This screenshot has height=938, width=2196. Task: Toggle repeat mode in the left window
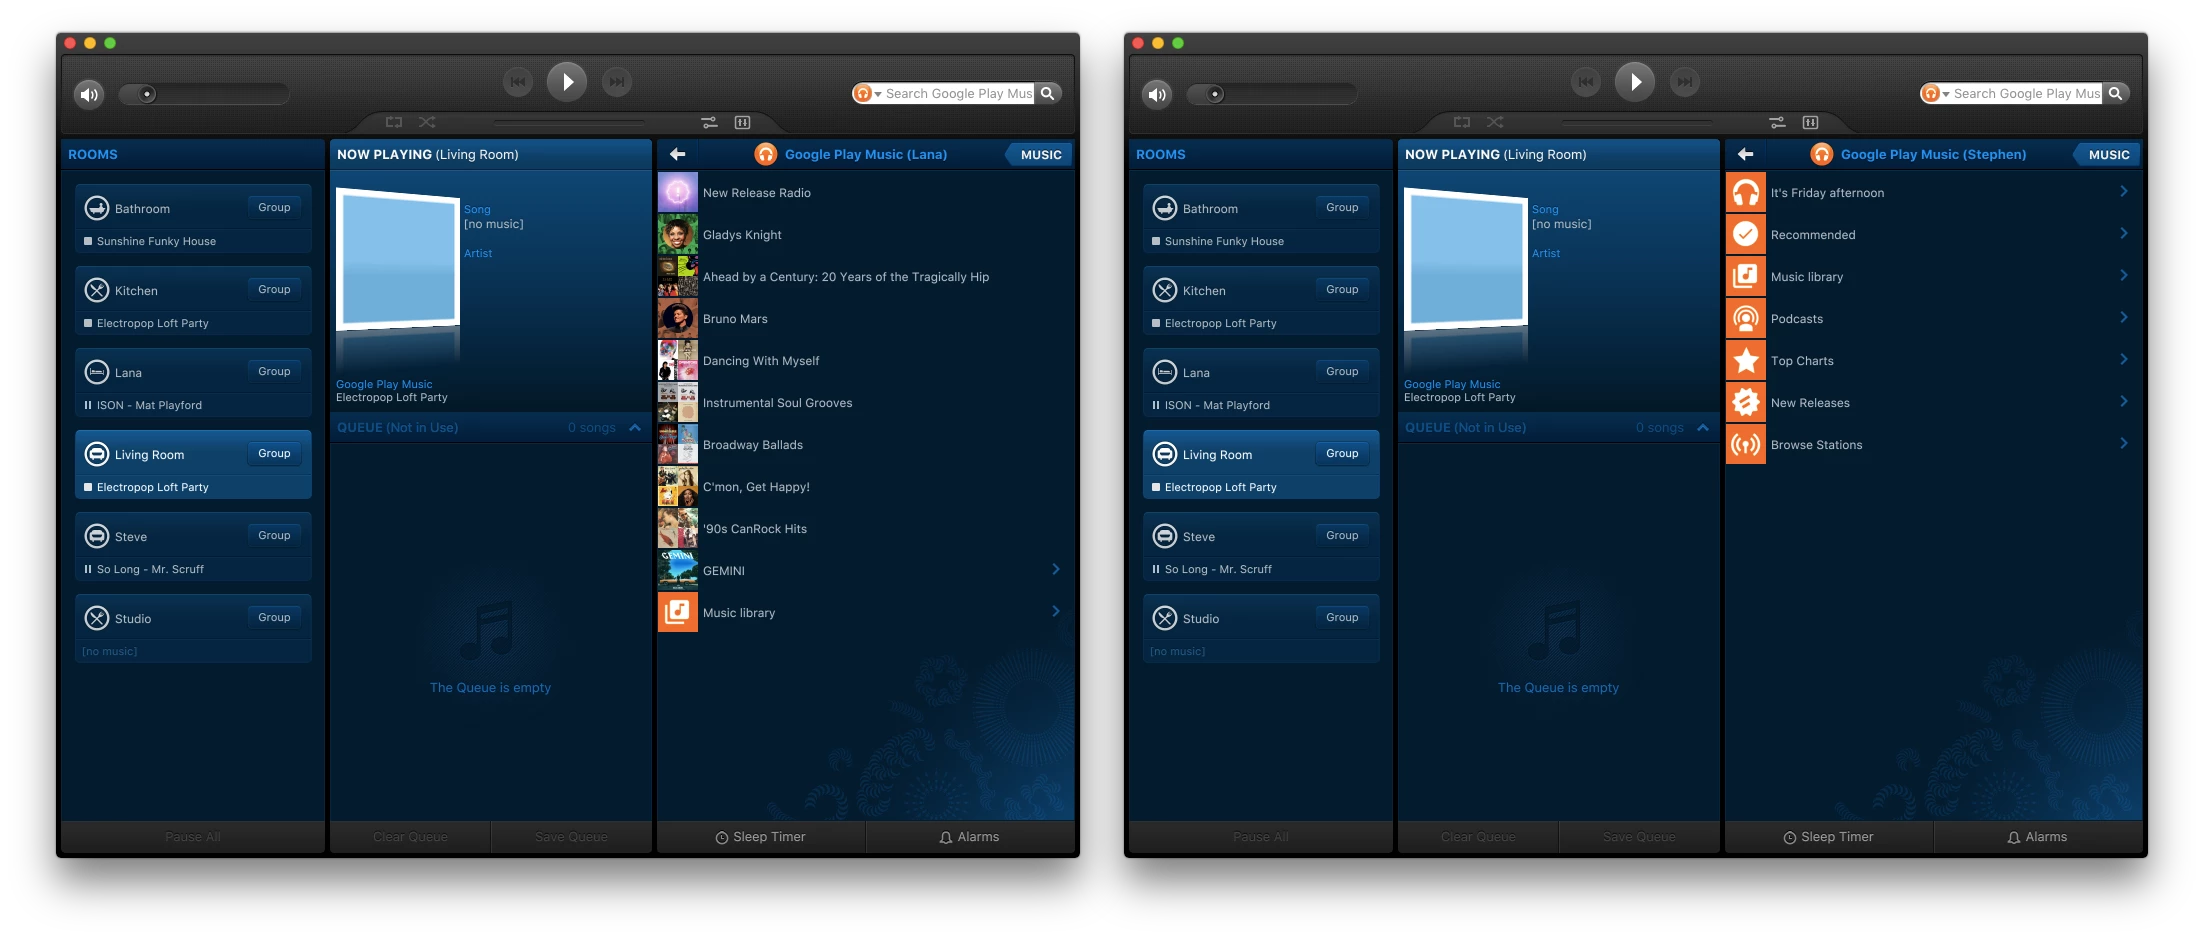point(394,122)
